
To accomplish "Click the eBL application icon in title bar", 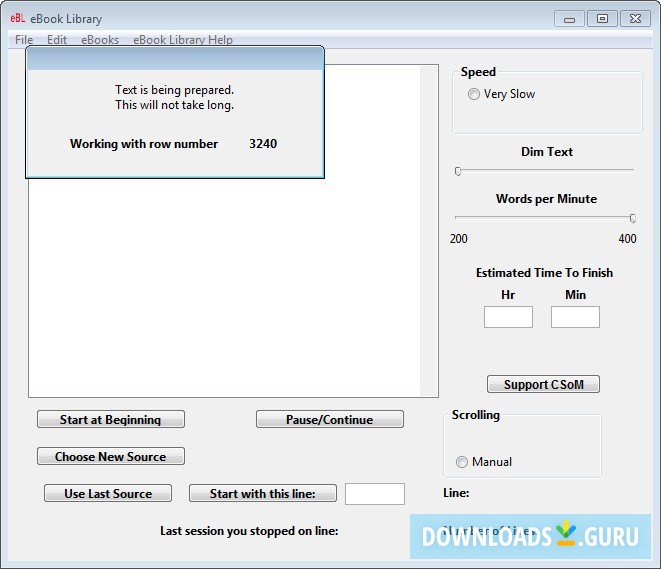I will pyautogui.click(x=18, y=18).
